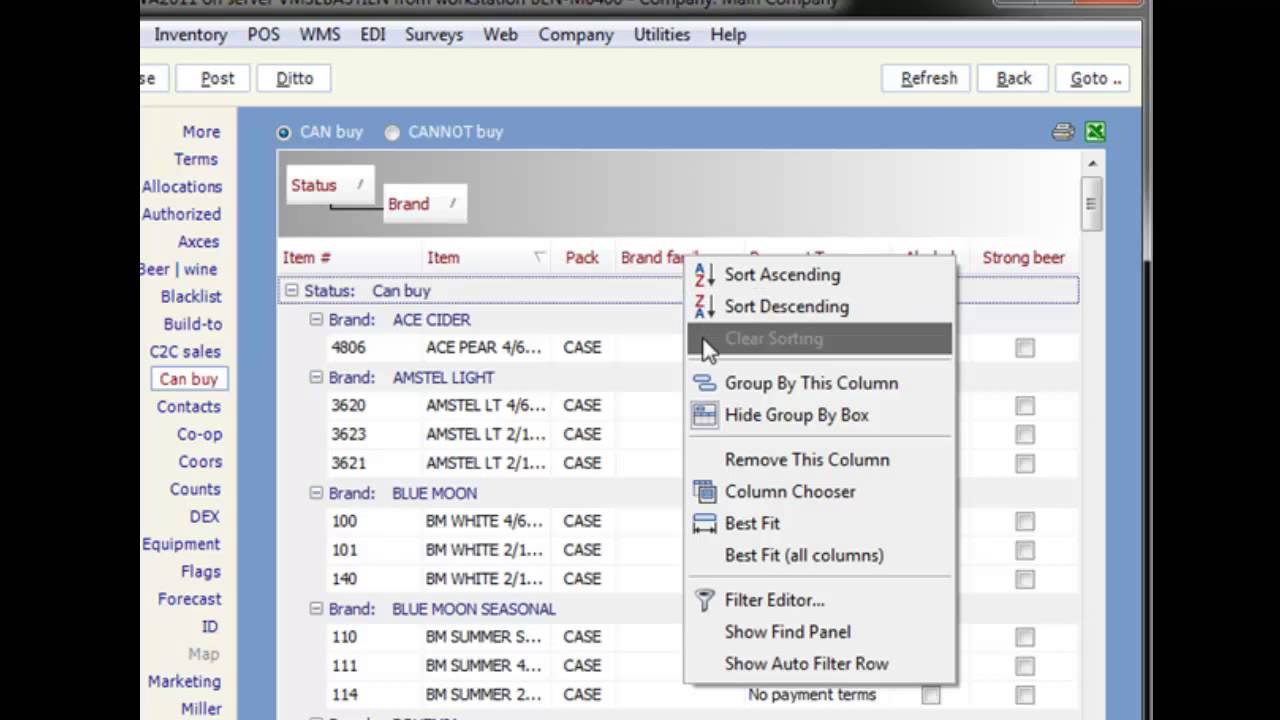Viewport: 1280px width, 720px height.
Task: Click the Group By This Column icon
Action: (705, 383)
